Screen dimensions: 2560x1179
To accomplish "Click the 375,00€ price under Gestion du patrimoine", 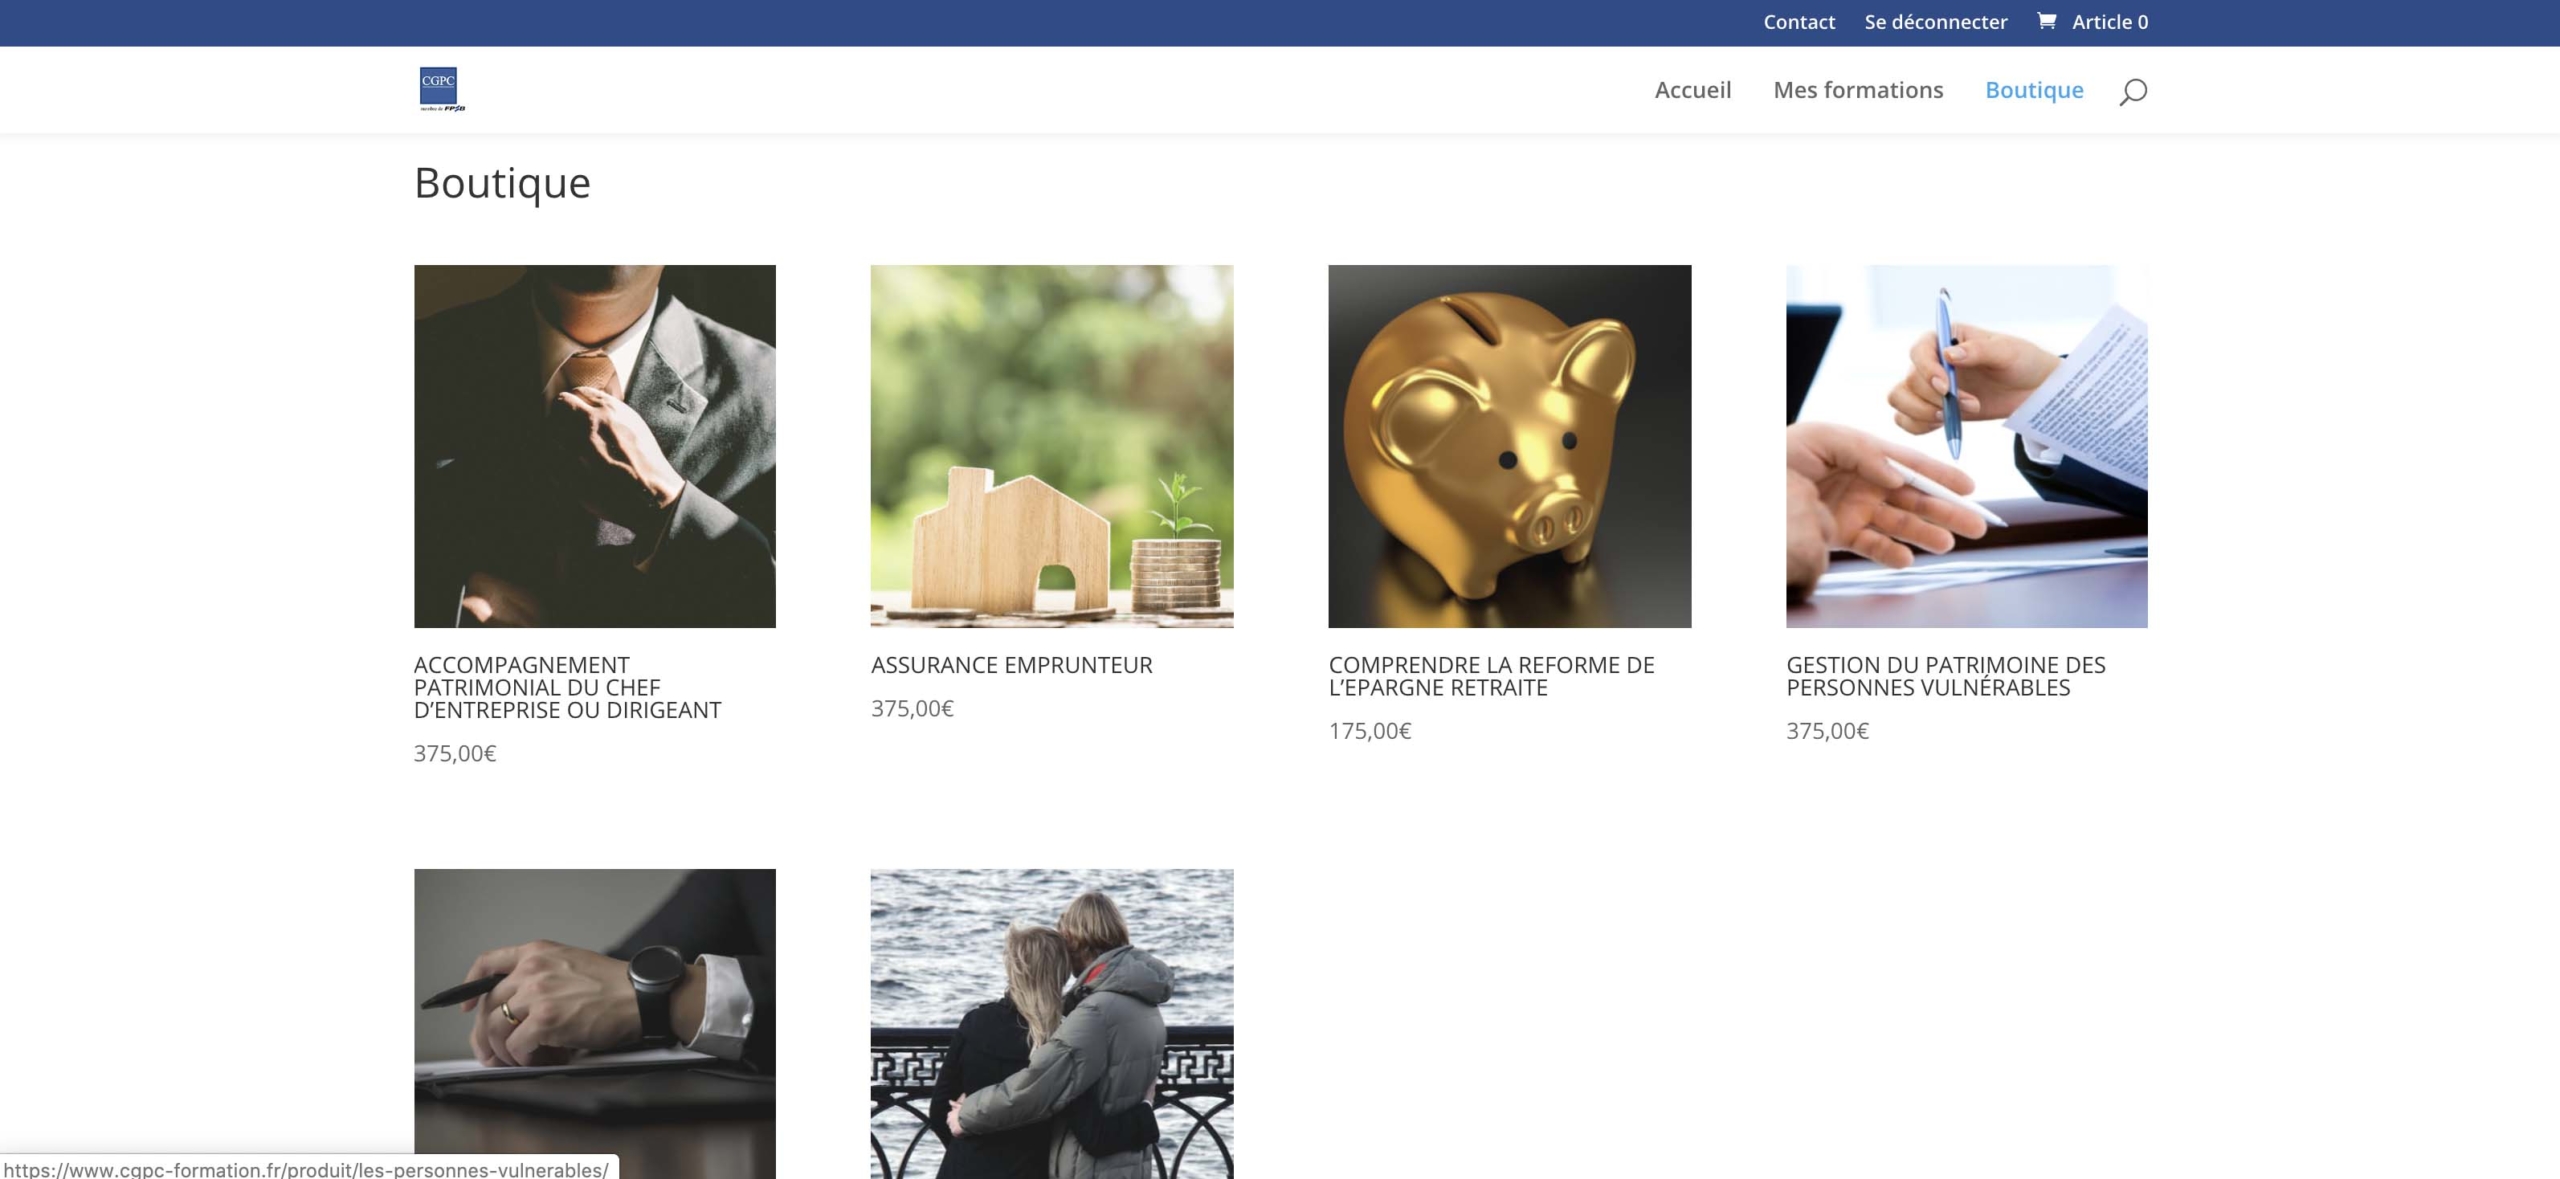I will pyautogui.click(x=1827, y=731).
